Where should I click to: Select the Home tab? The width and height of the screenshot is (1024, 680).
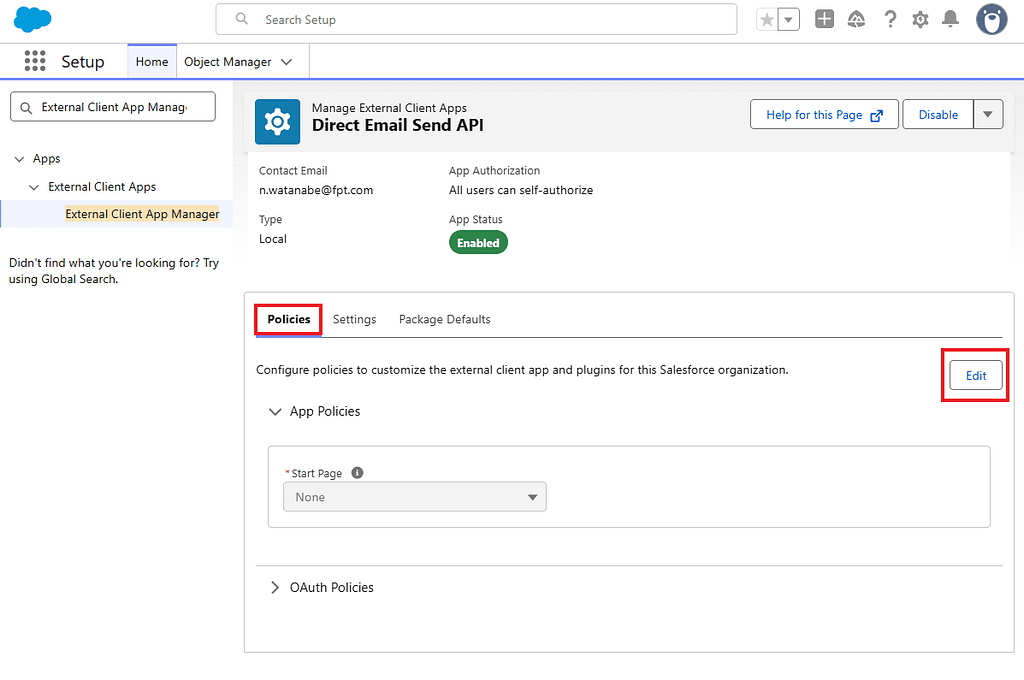(x=152, y=61)
